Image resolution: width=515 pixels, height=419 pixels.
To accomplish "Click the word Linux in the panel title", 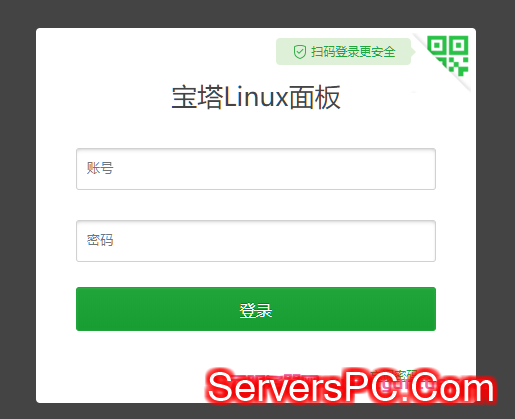I will click(x=256, y=97).
